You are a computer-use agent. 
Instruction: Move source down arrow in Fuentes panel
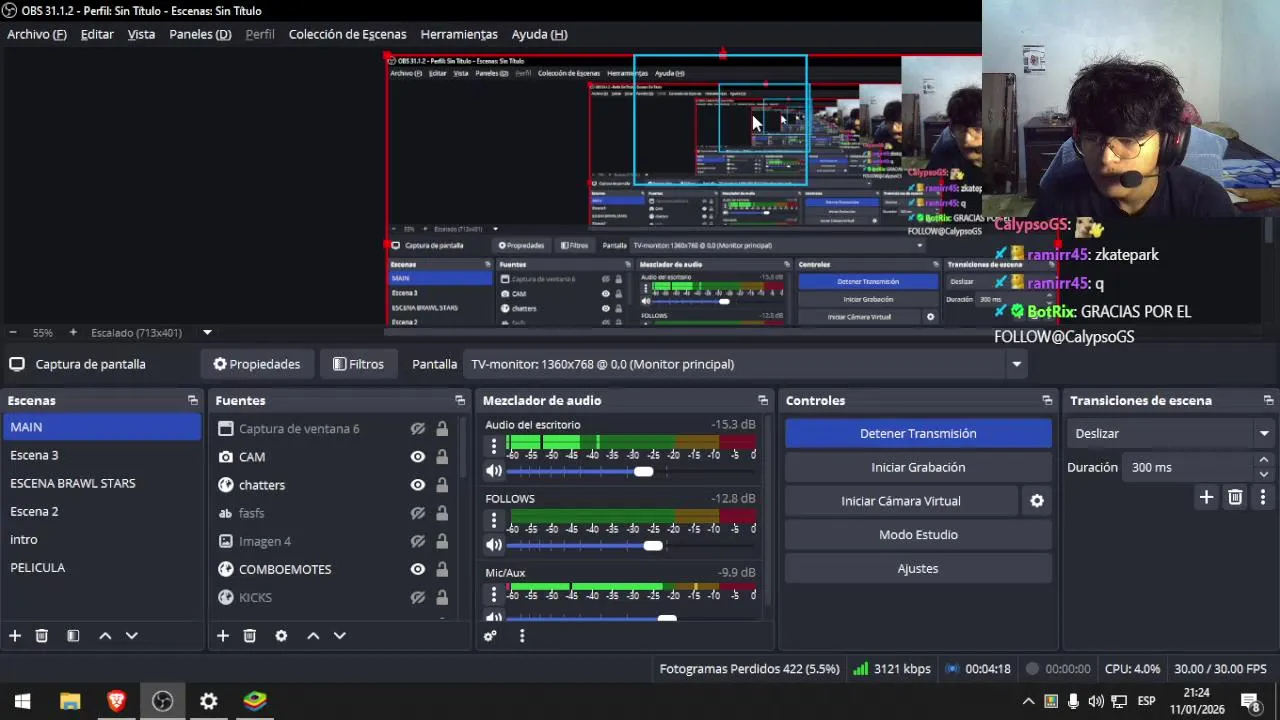(340, 636)
